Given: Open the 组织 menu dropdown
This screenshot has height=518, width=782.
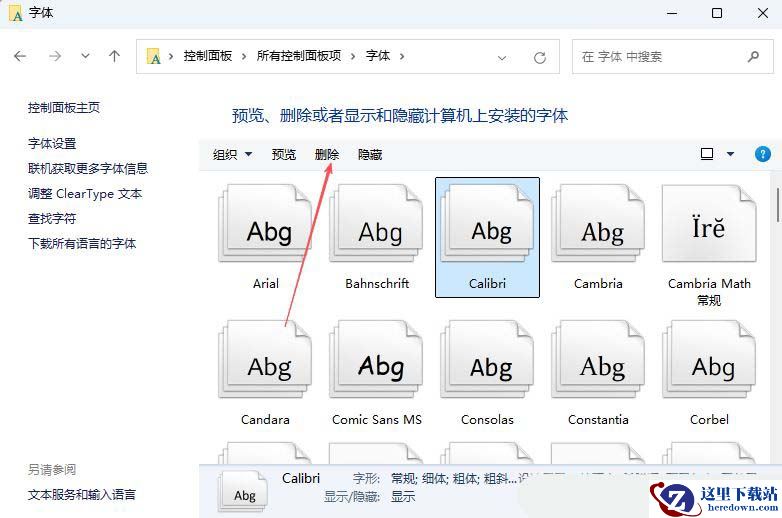Looking at the screenshot, I should 232,155.
